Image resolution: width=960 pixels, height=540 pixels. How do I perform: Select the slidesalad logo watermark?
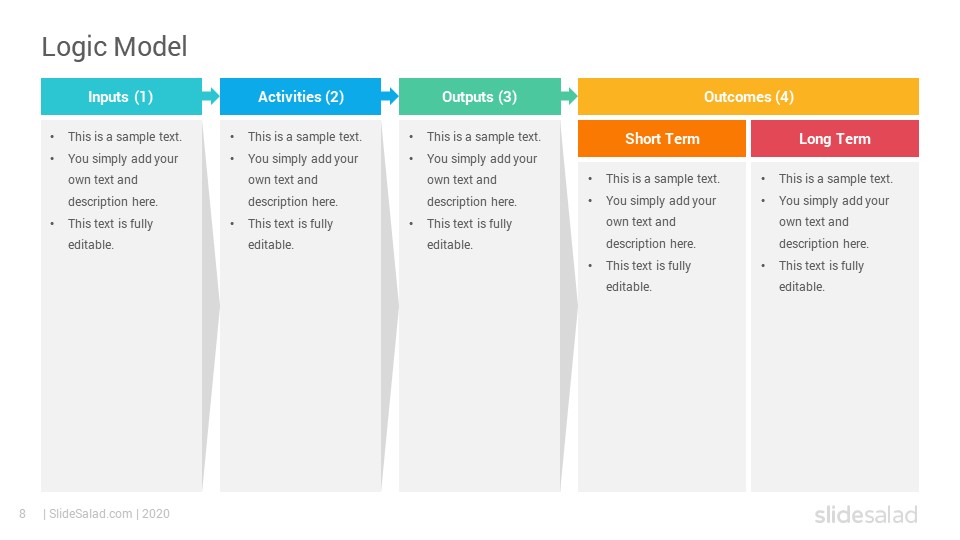[866, 514]
